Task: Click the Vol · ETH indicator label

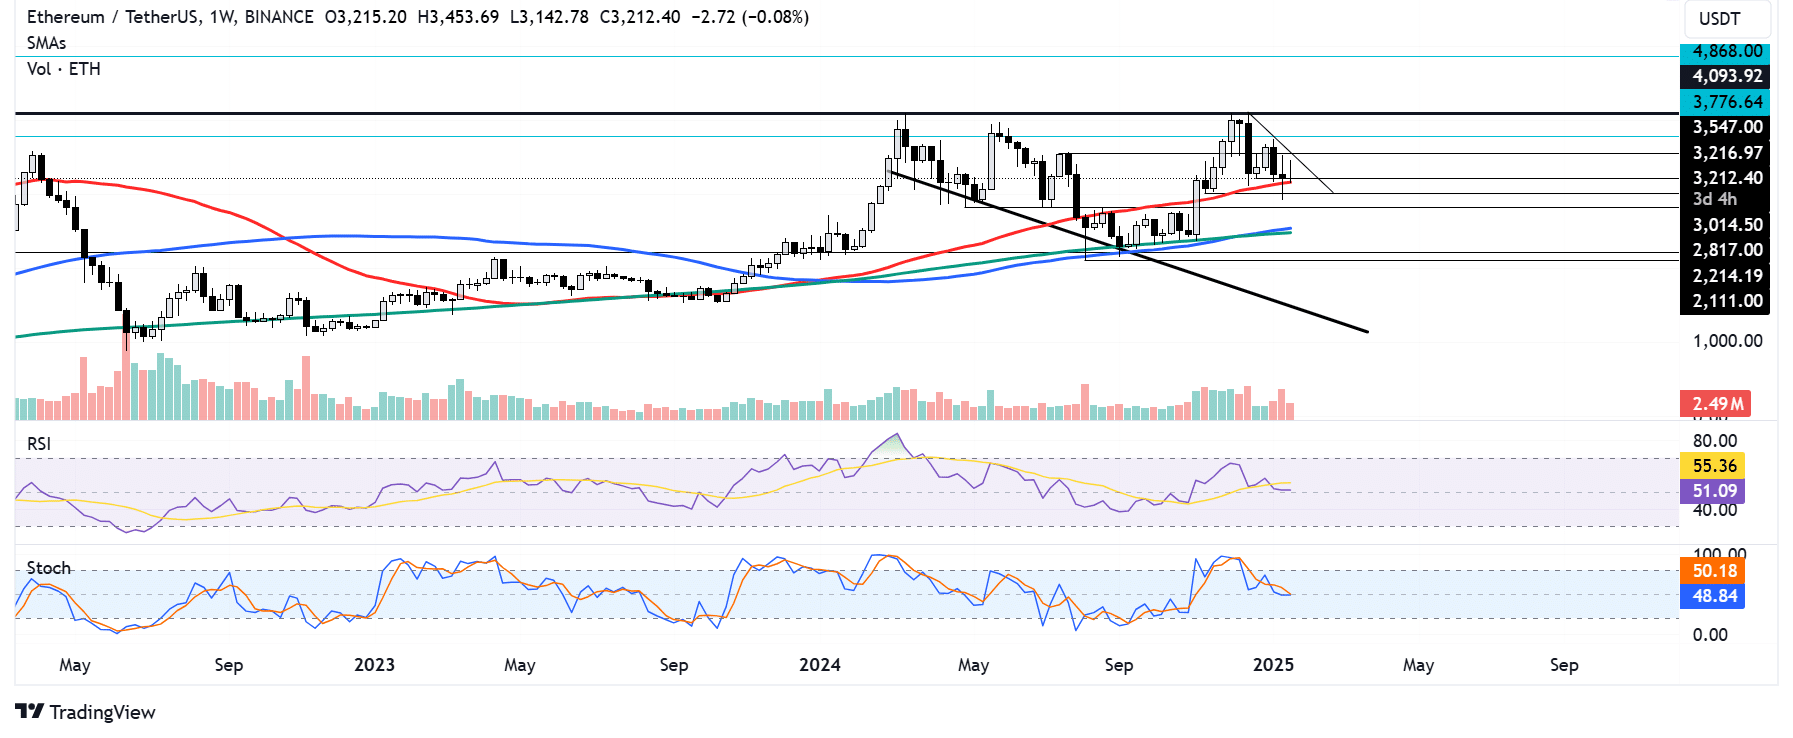Action: (64, 69)
